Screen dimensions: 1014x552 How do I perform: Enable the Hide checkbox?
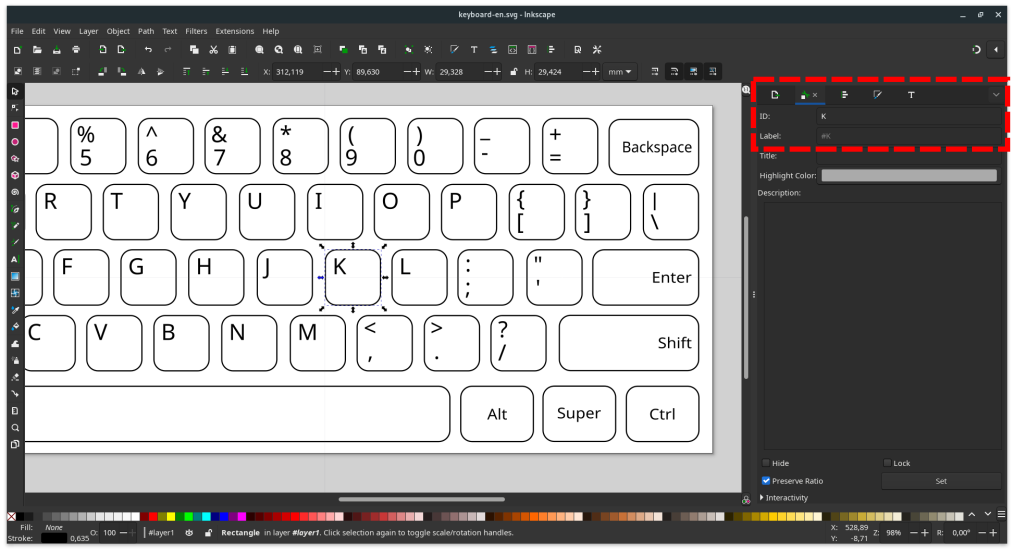(766, 463)
